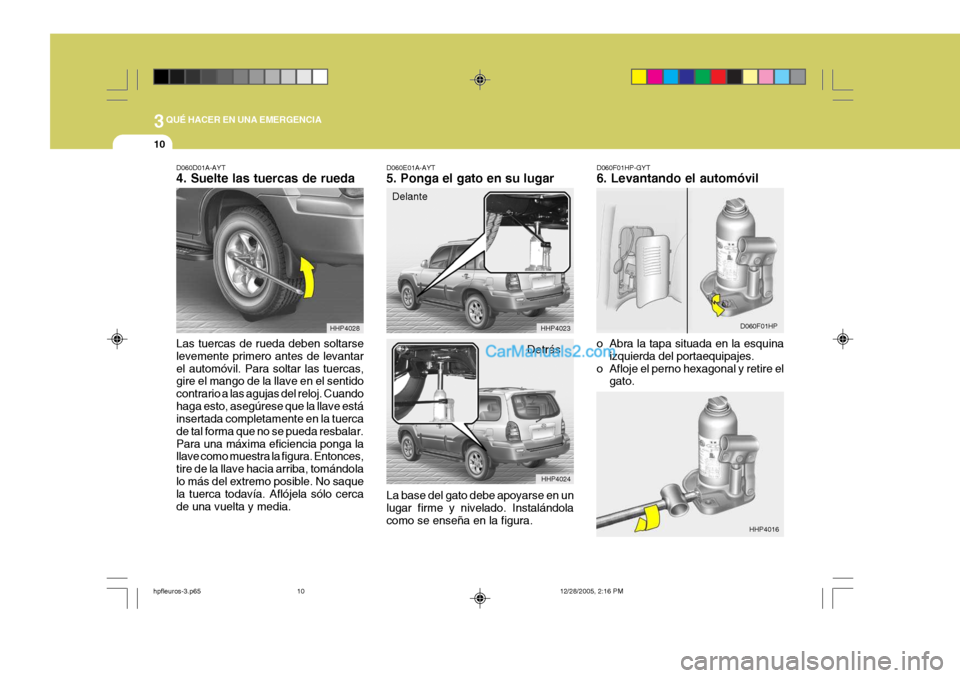Screen dimensions: 960x678
Task: Select the green swatch in the color bar
Action: coord(703,77)
